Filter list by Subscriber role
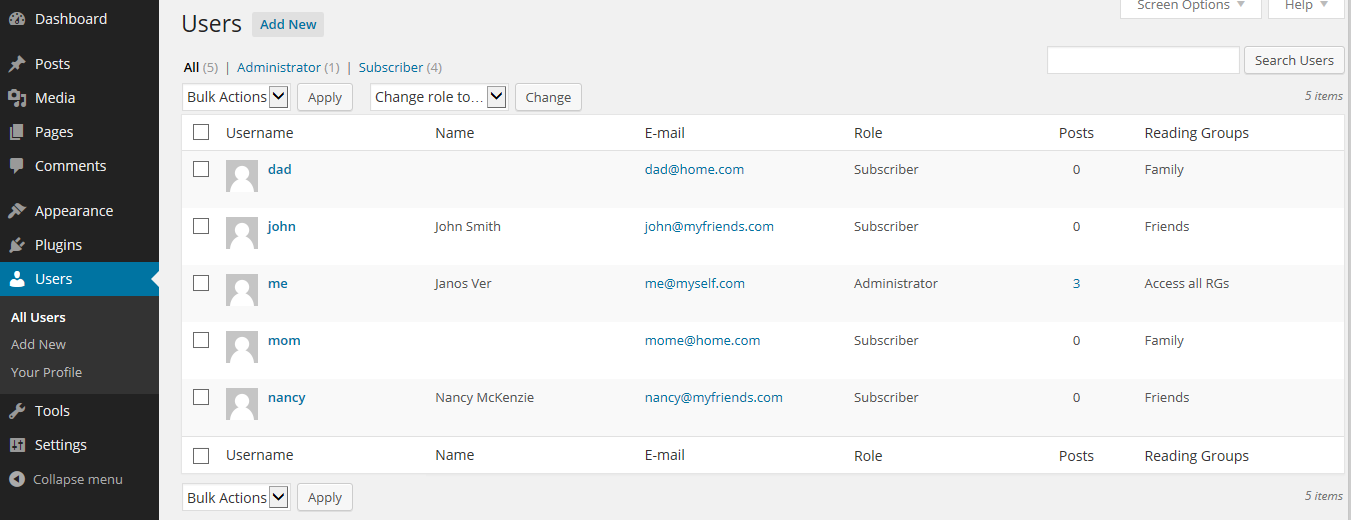This screenshot has height=520, width=1351. (x=391, y=67)
